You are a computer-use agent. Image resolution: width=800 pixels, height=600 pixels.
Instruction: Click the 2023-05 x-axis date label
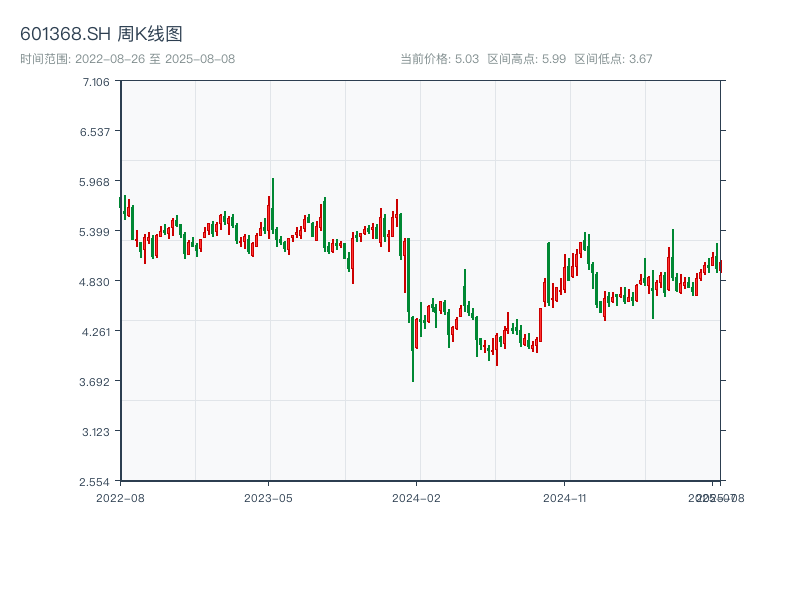(268, 497)
